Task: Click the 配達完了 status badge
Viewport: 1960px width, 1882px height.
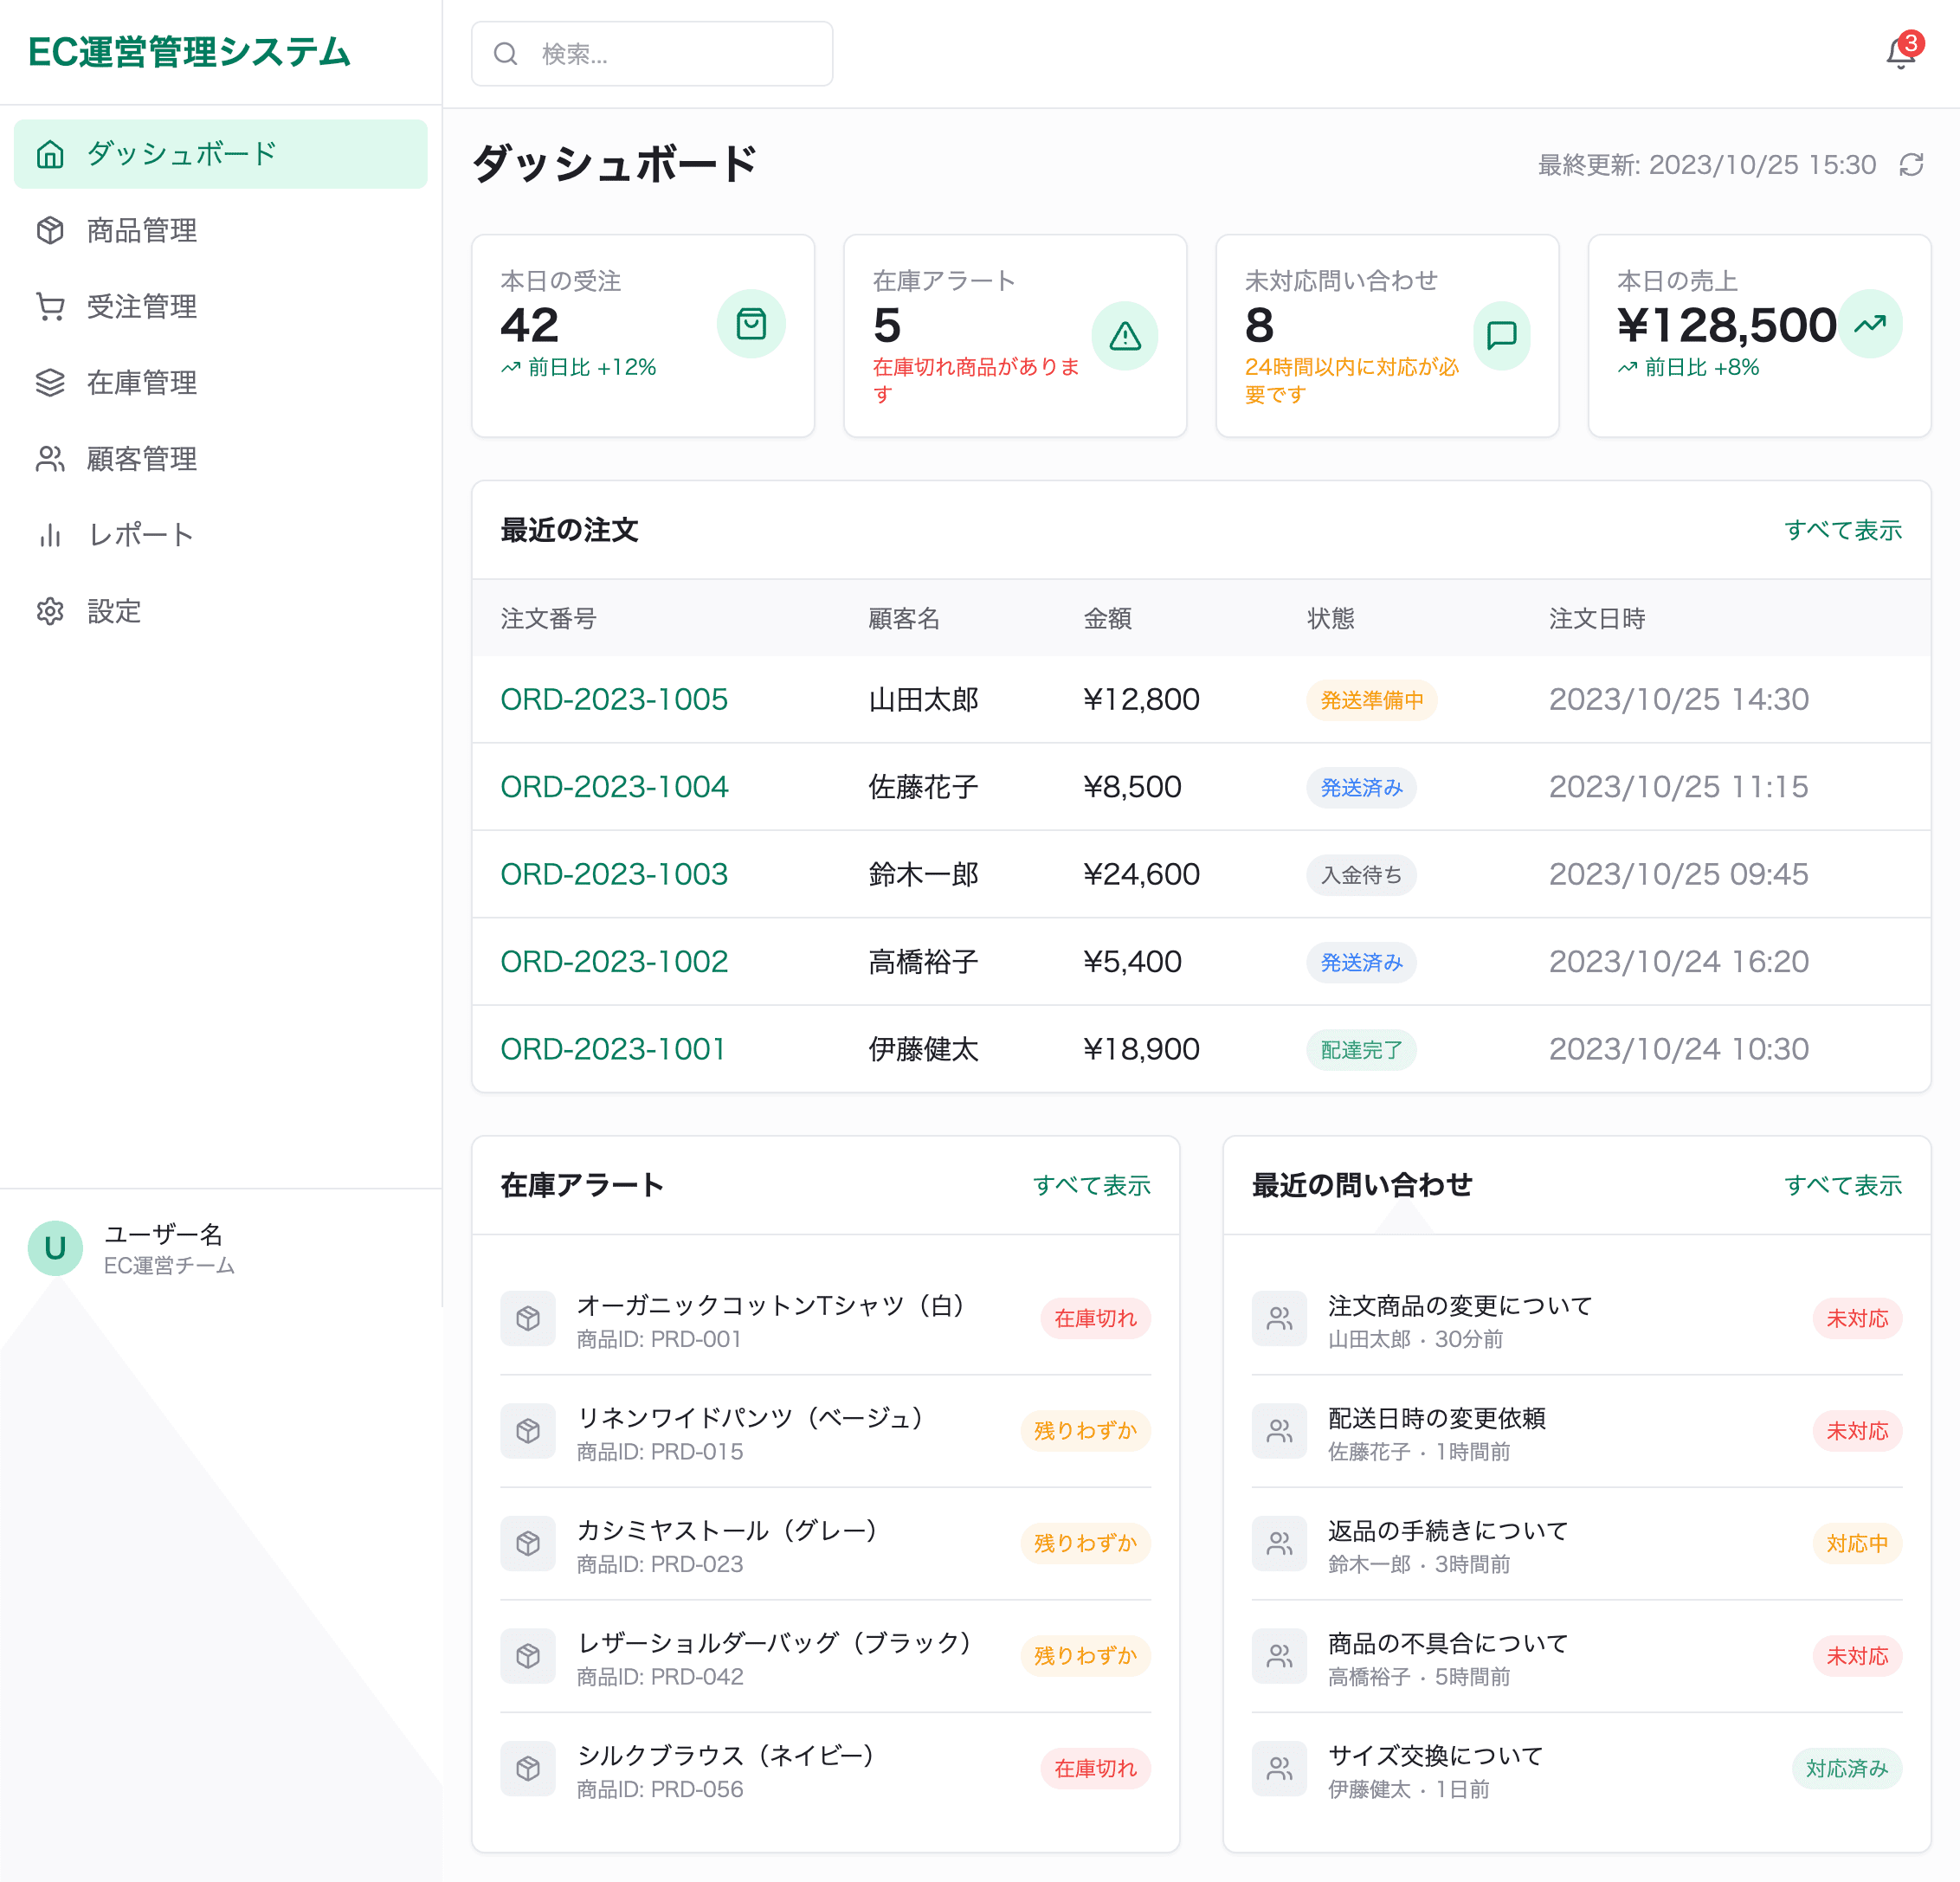Action: (x=1361, y=1050)
